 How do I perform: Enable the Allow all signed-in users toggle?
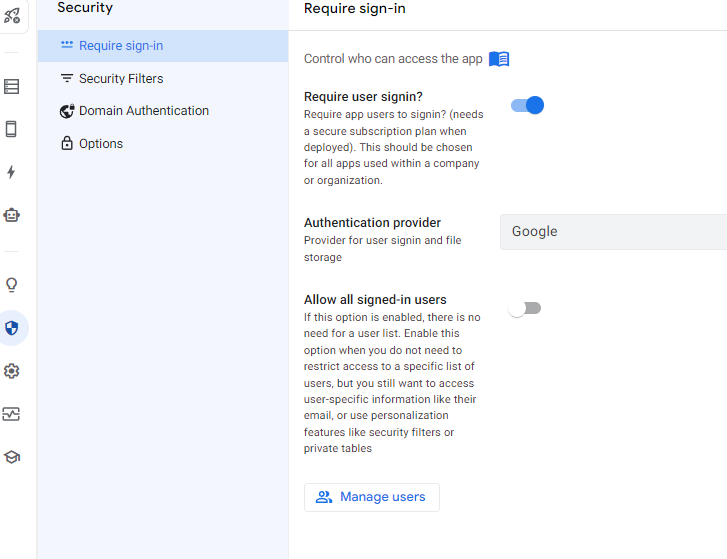click(x=524, y=308)
